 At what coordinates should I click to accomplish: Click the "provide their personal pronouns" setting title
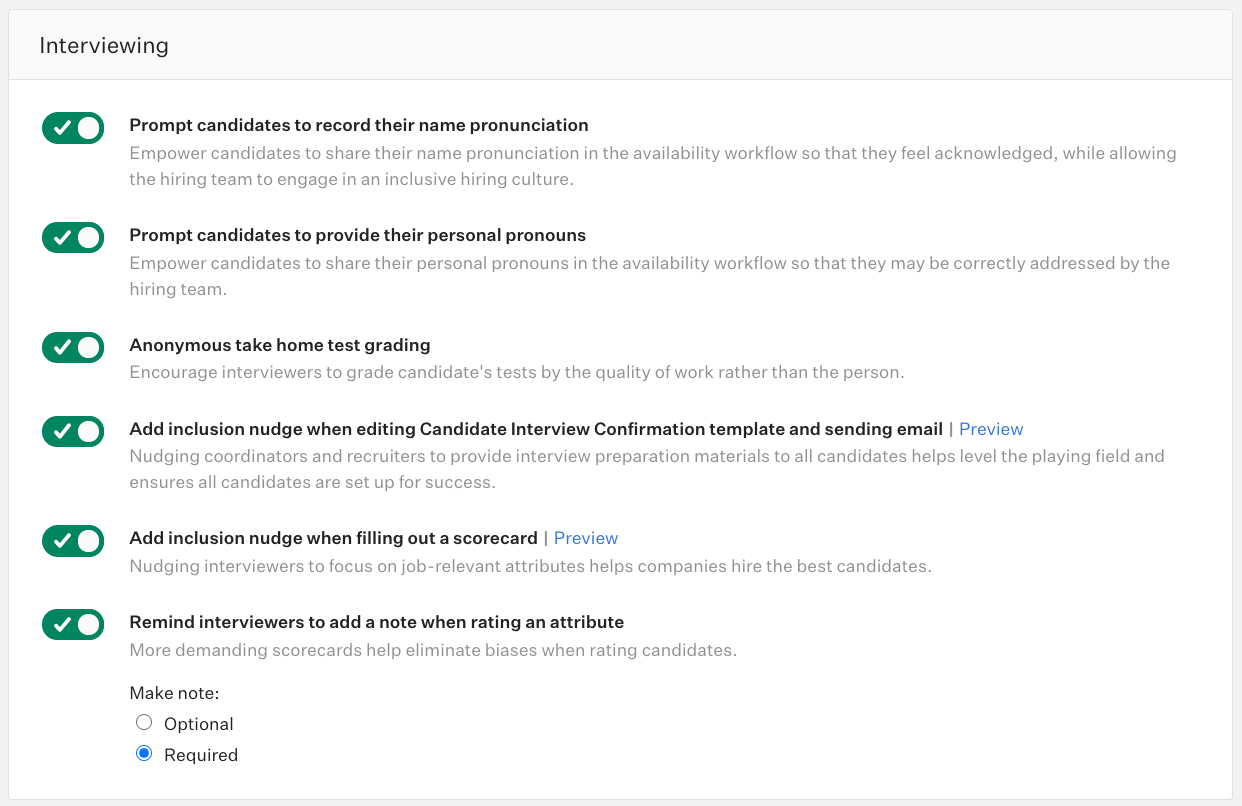pos(357,236)
